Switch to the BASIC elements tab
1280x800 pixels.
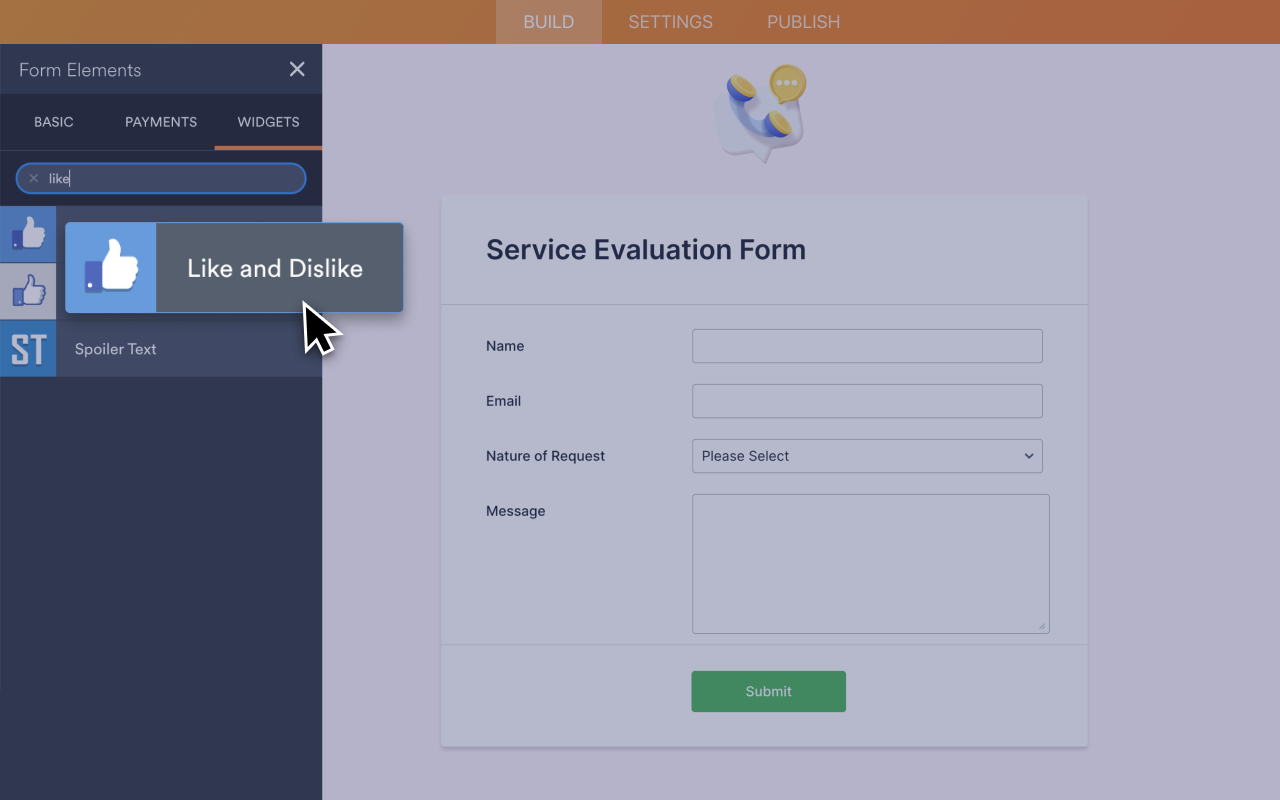[54, 121]
